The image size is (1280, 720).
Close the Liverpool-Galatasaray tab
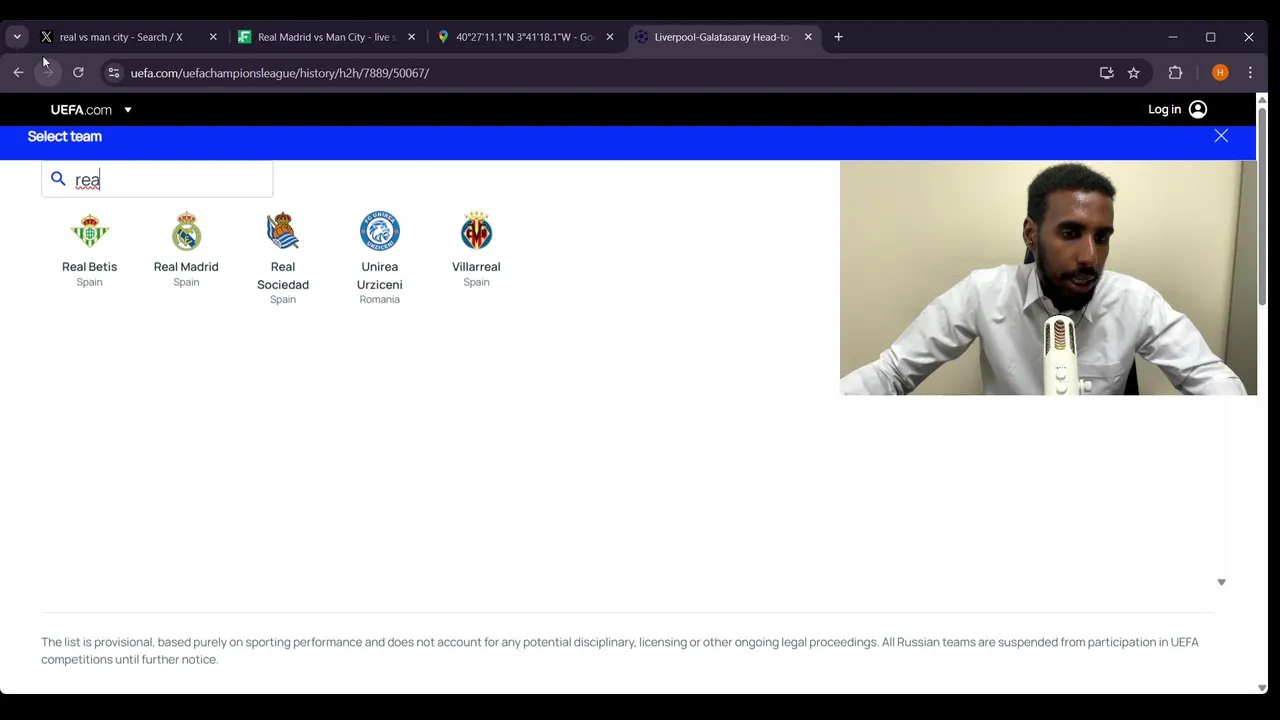coord(808,37)
